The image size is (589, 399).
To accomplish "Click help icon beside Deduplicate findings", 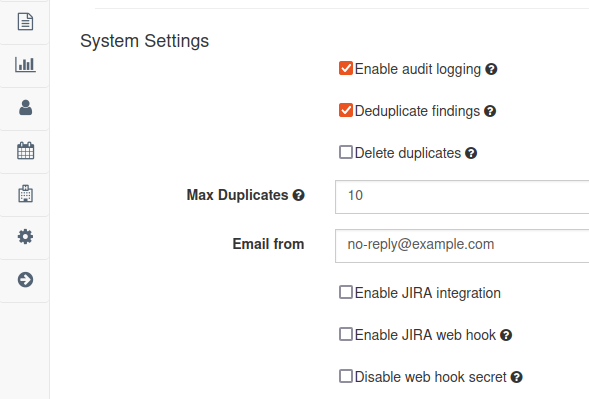I will pyautogui.click(x=490, y=111).
